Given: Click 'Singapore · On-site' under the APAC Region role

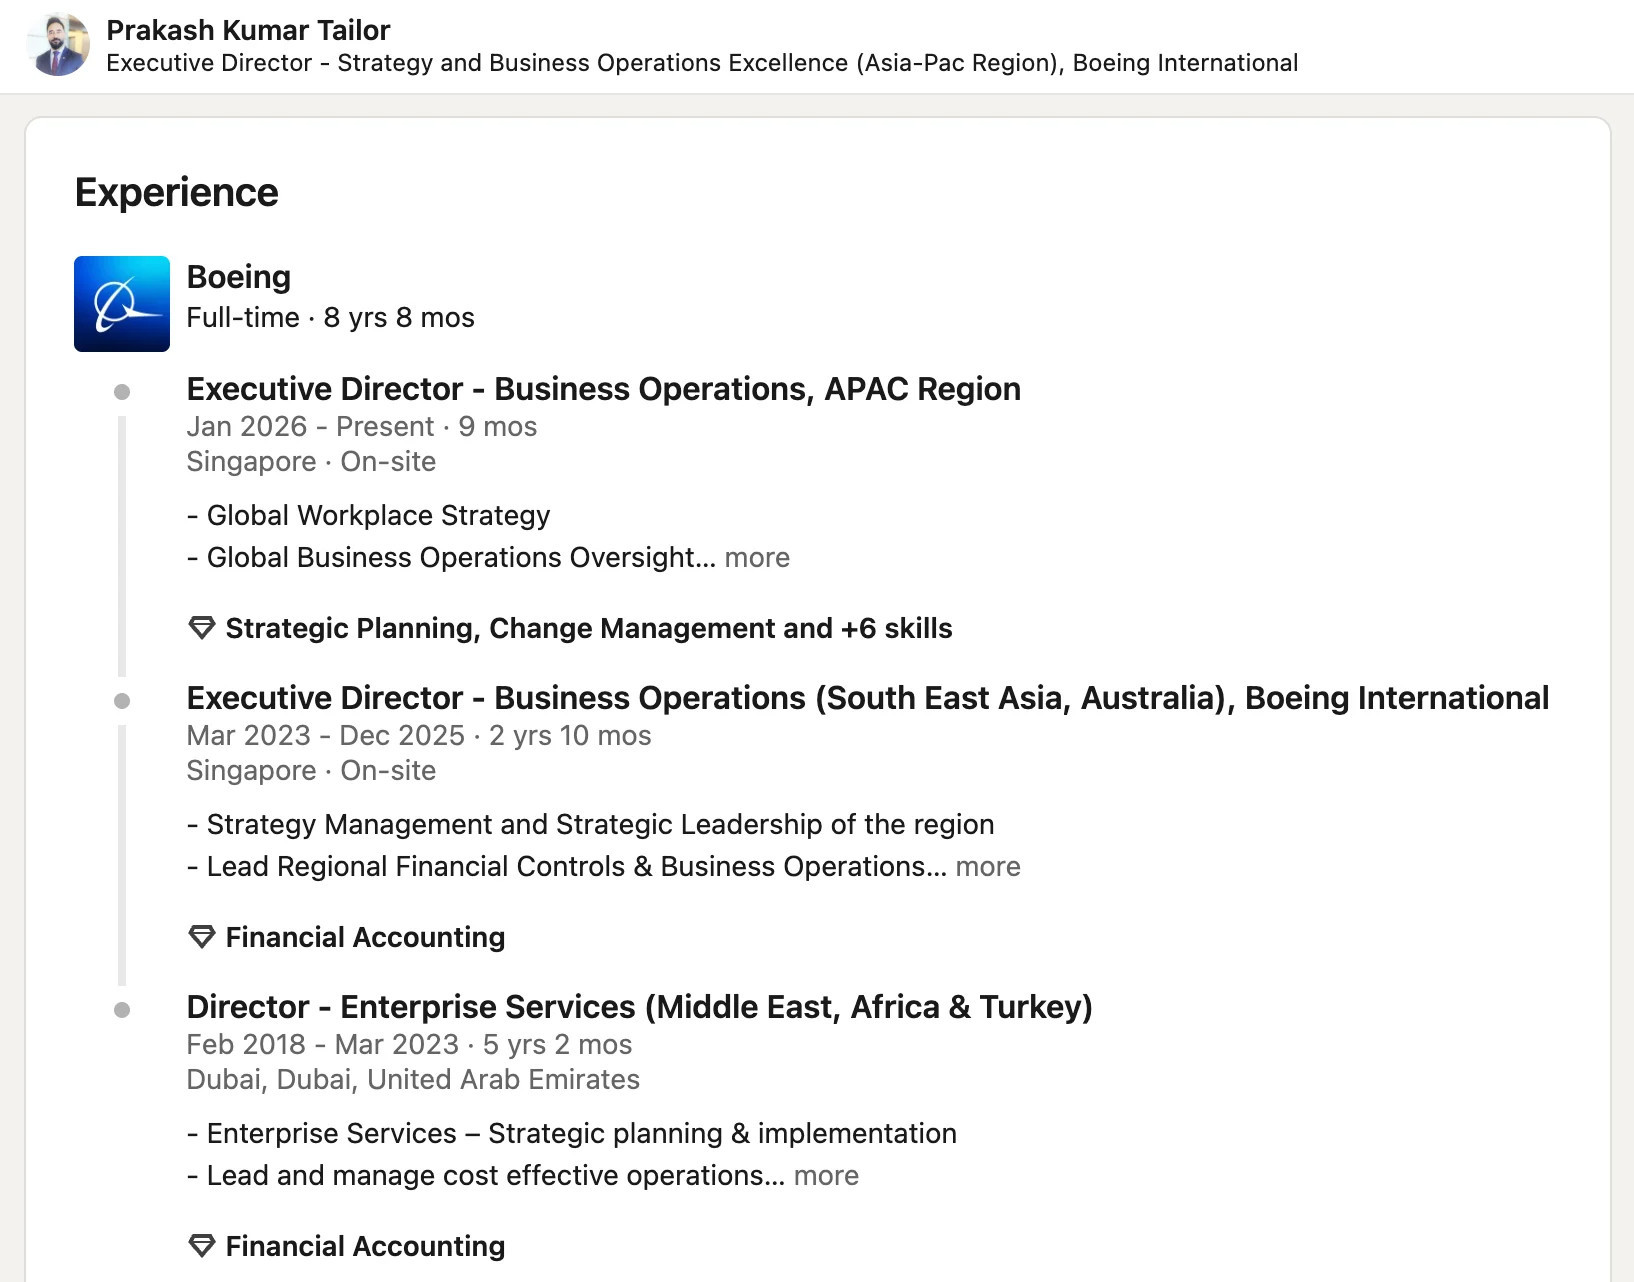Looking at the screenshot, I should coord(311,462).
